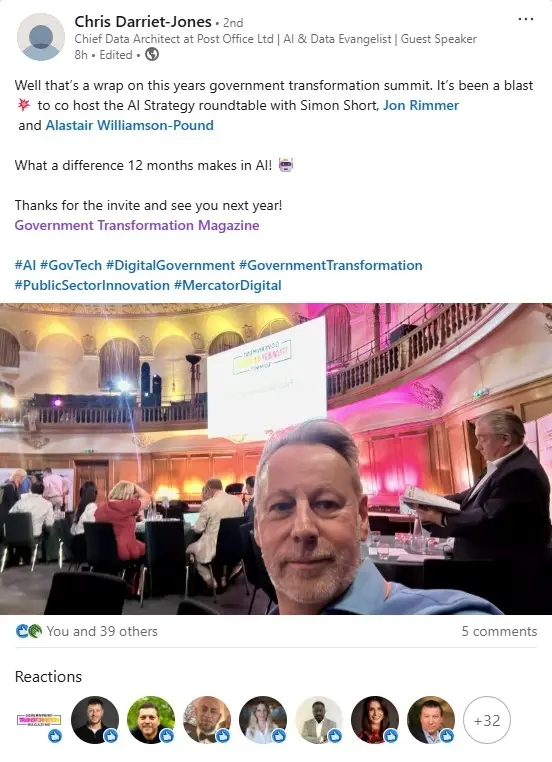This screenshot has width=552, height=762.
Task: Open the three-dot post options menu
Action: tap(526, 19)
